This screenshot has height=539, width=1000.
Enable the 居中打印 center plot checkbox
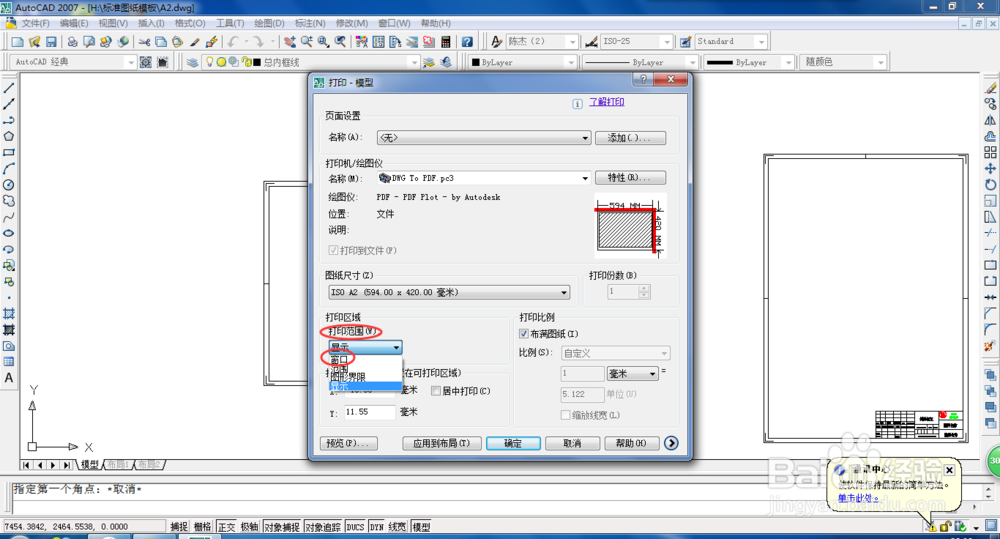point(436,391)
